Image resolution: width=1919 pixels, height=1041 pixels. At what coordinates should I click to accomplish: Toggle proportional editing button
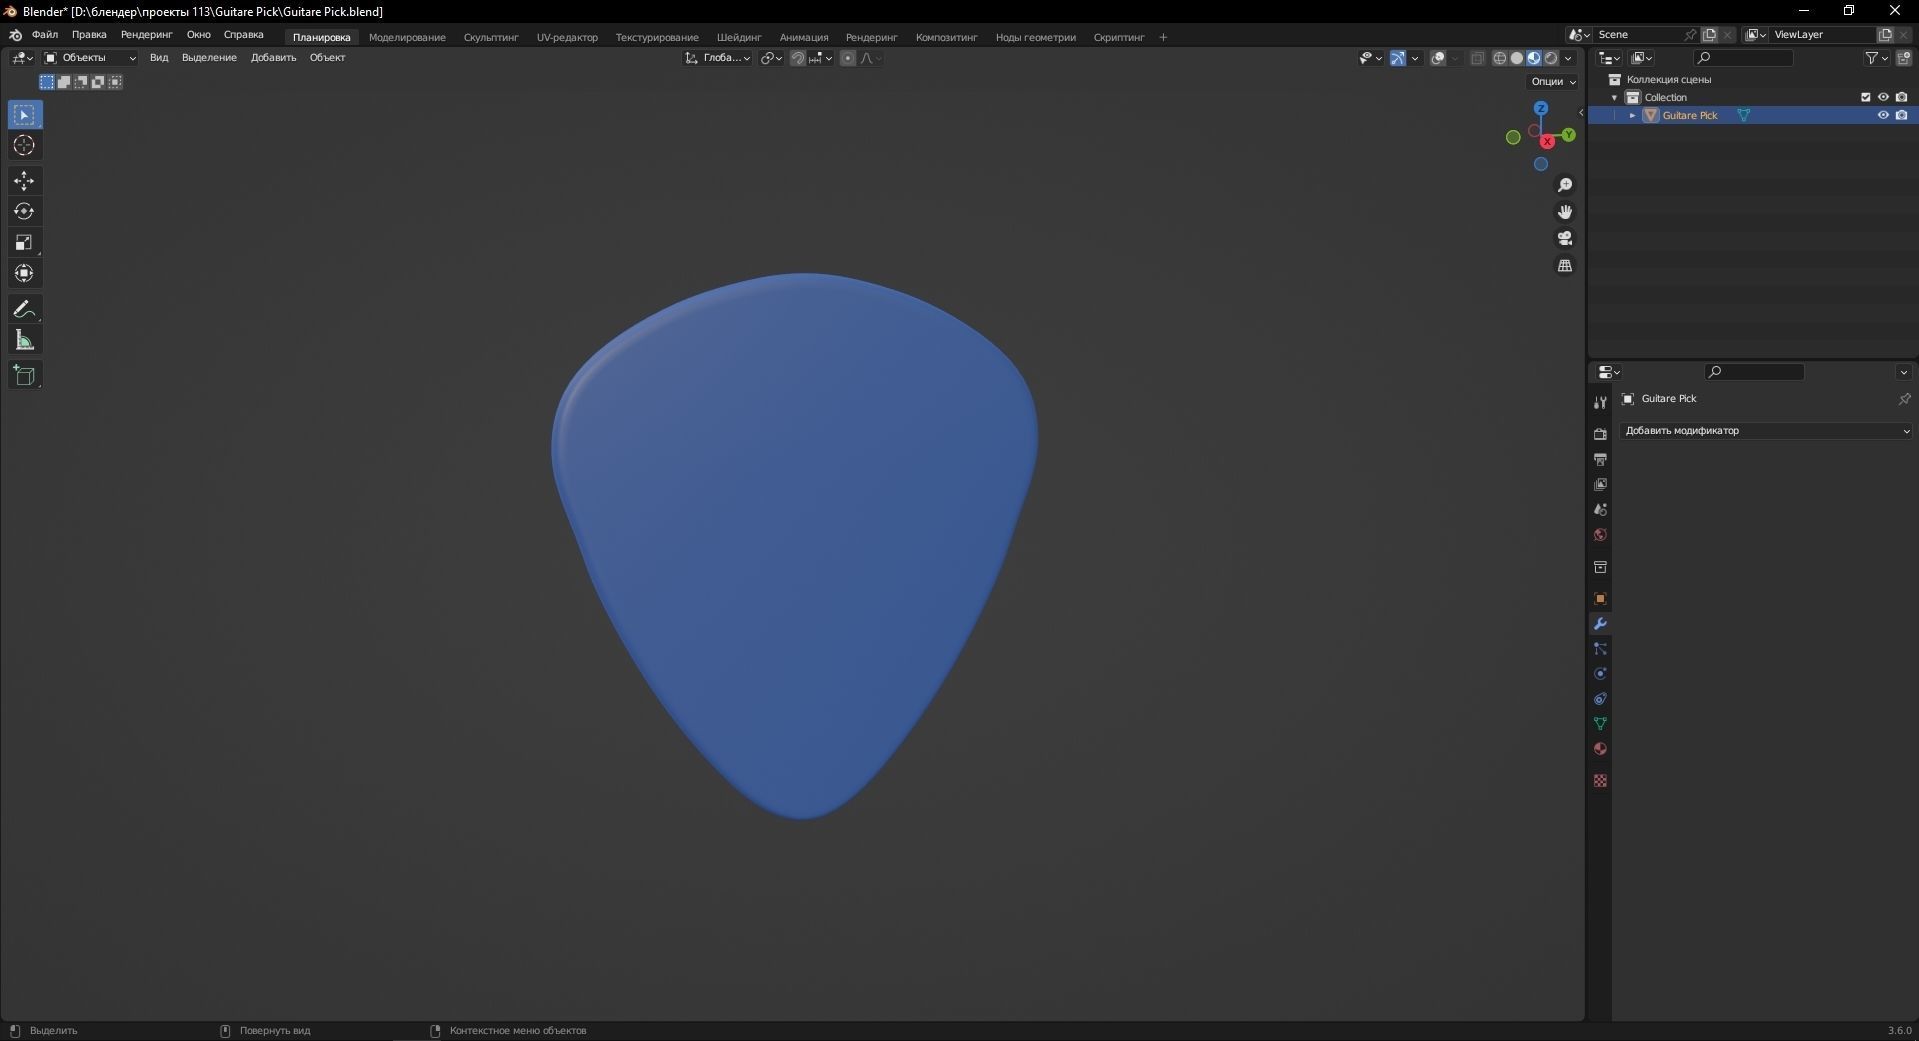pos(848,58)
